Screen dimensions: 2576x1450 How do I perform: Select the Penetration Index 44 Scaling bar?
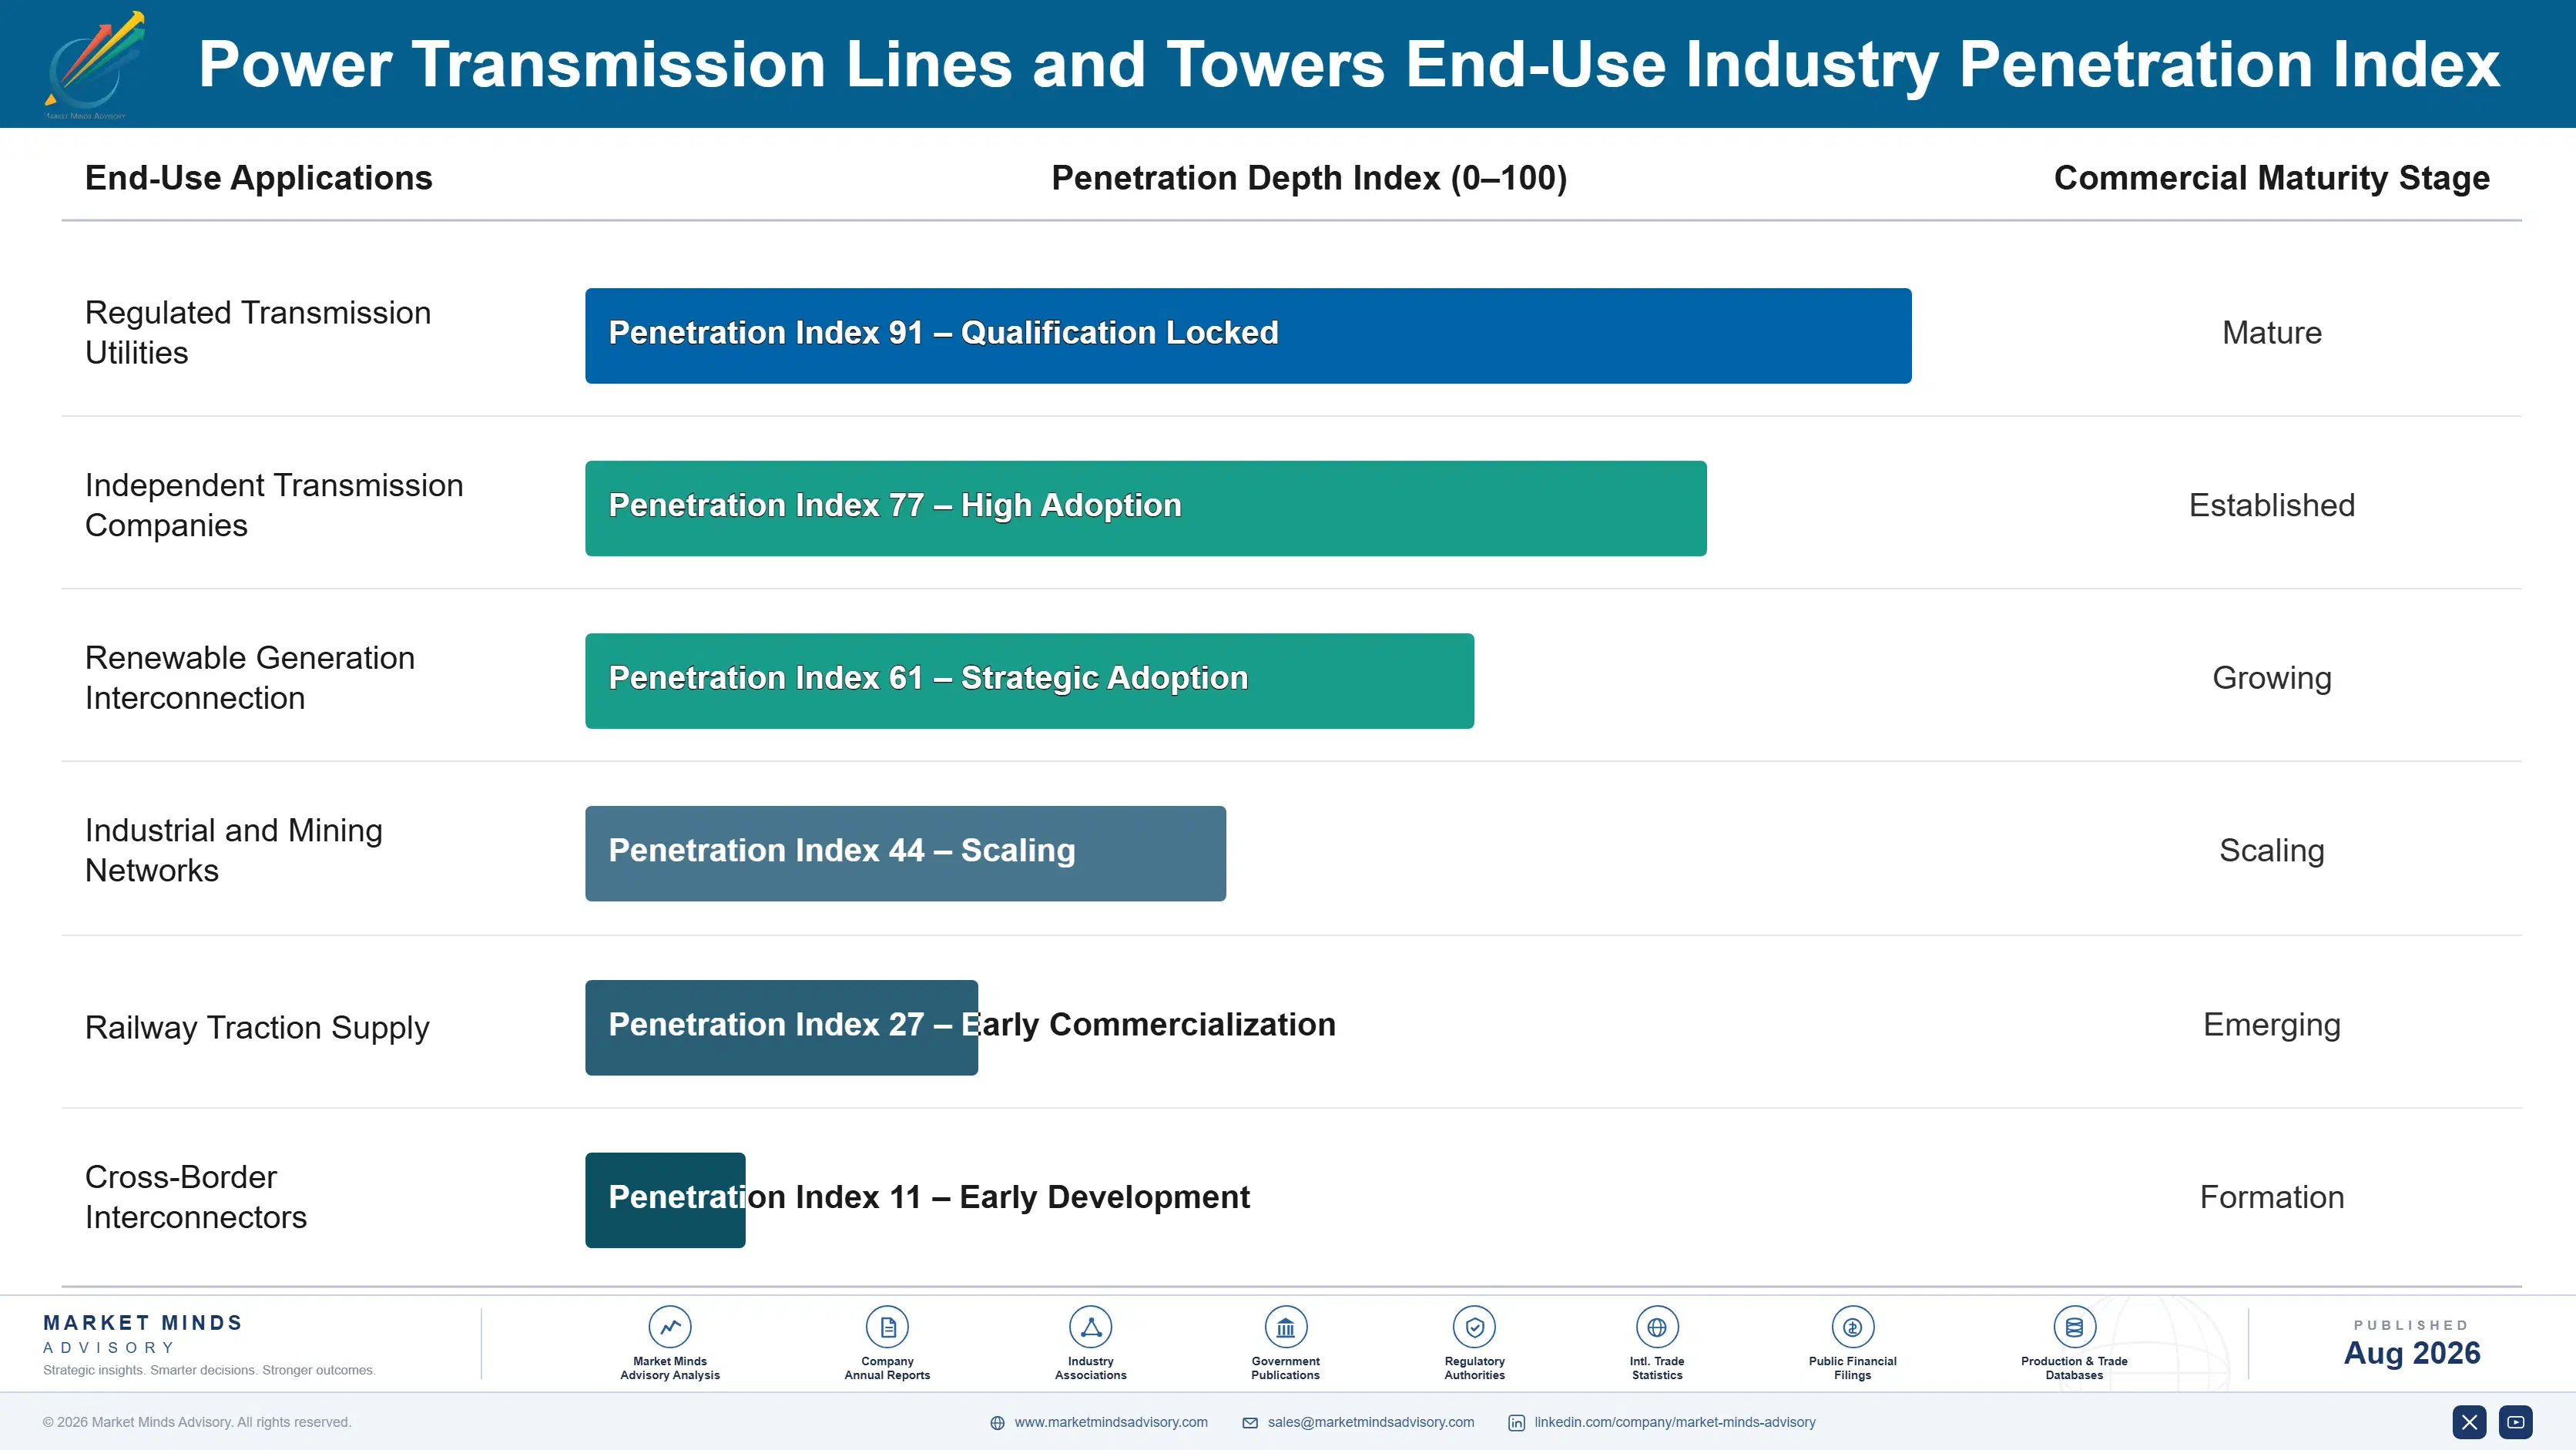pos(905,854)
